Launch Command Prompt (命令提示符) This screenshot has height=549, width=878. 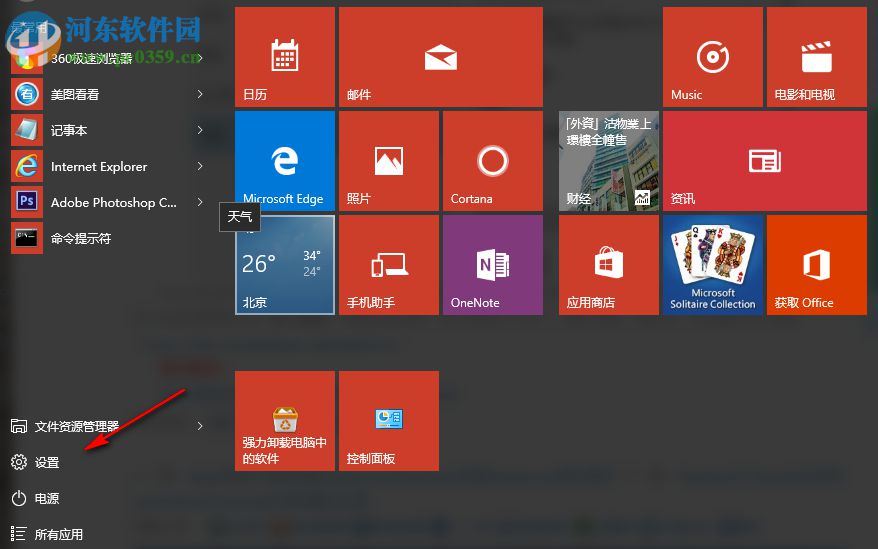[80, 238]
